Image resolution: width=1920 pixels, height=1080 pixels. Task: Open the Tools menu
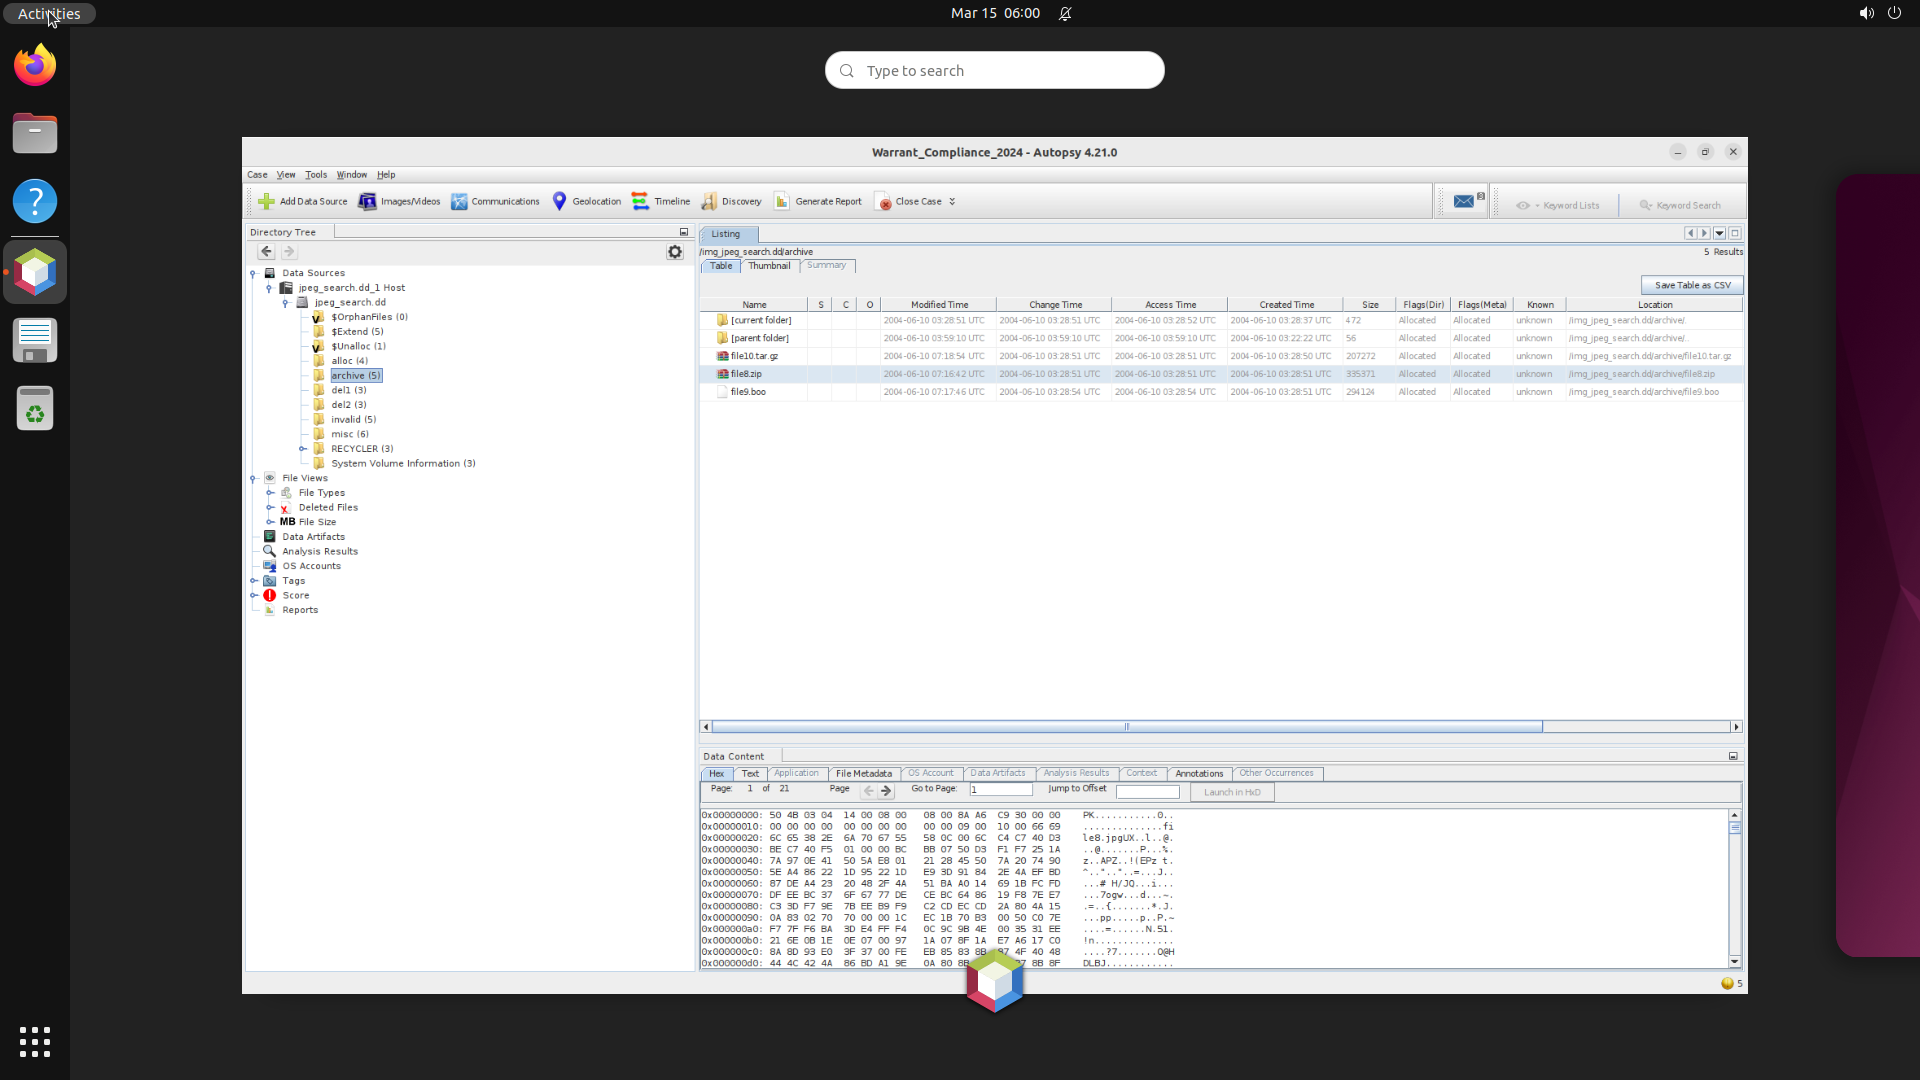[316, 175]
